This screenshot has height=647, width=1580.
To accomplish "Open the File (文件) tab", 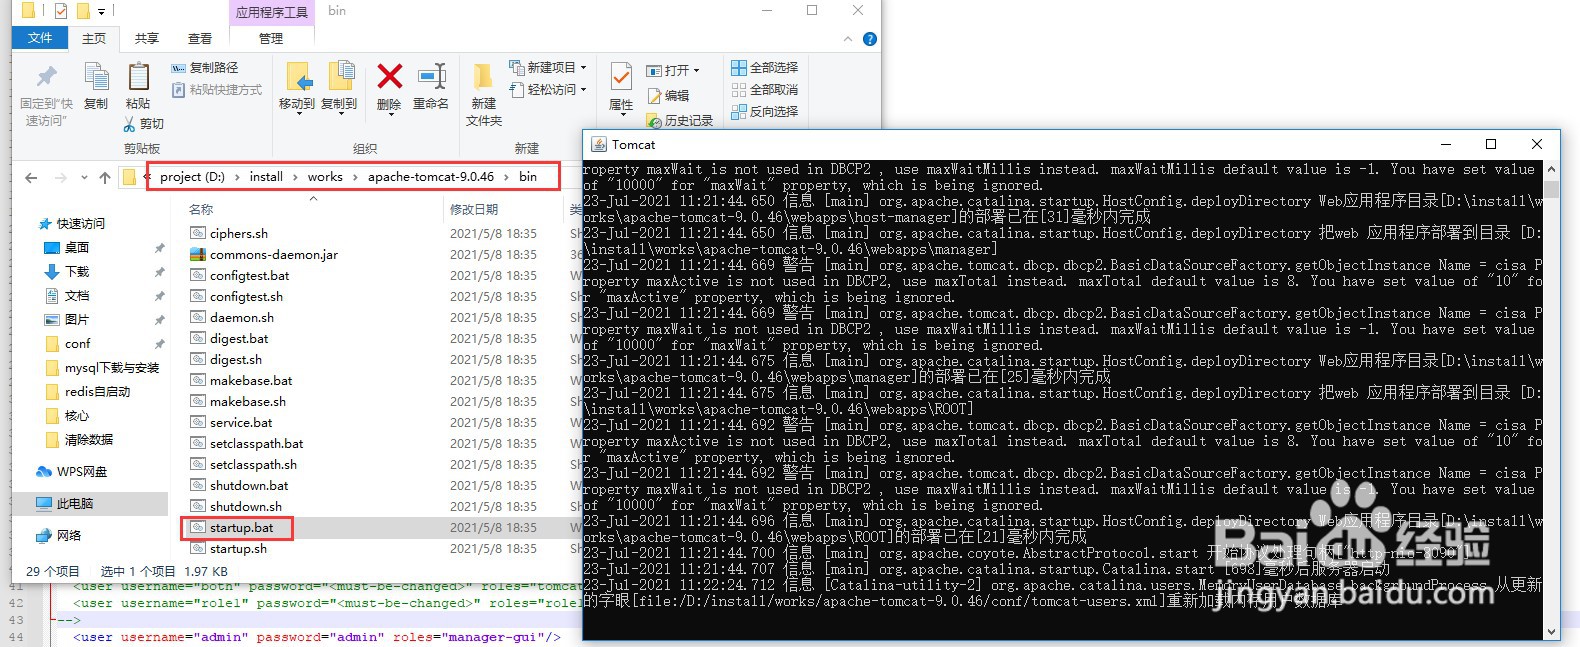I will pos(40,38).
